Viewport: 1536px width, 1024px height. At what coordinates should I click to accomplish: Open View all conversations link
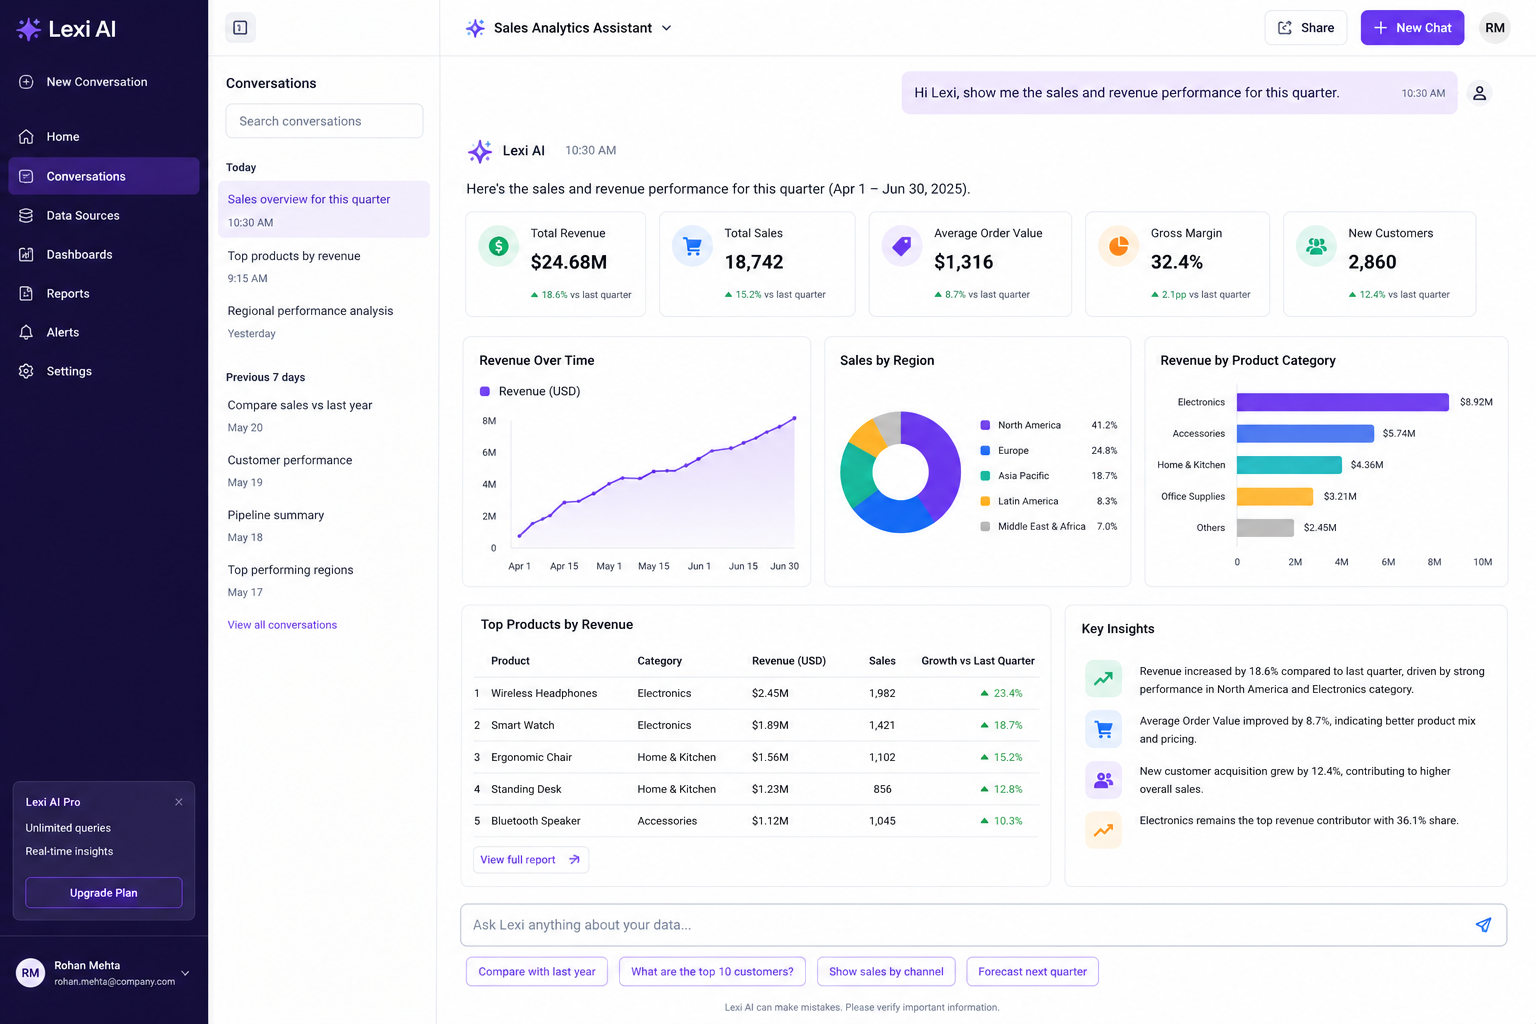282,625
